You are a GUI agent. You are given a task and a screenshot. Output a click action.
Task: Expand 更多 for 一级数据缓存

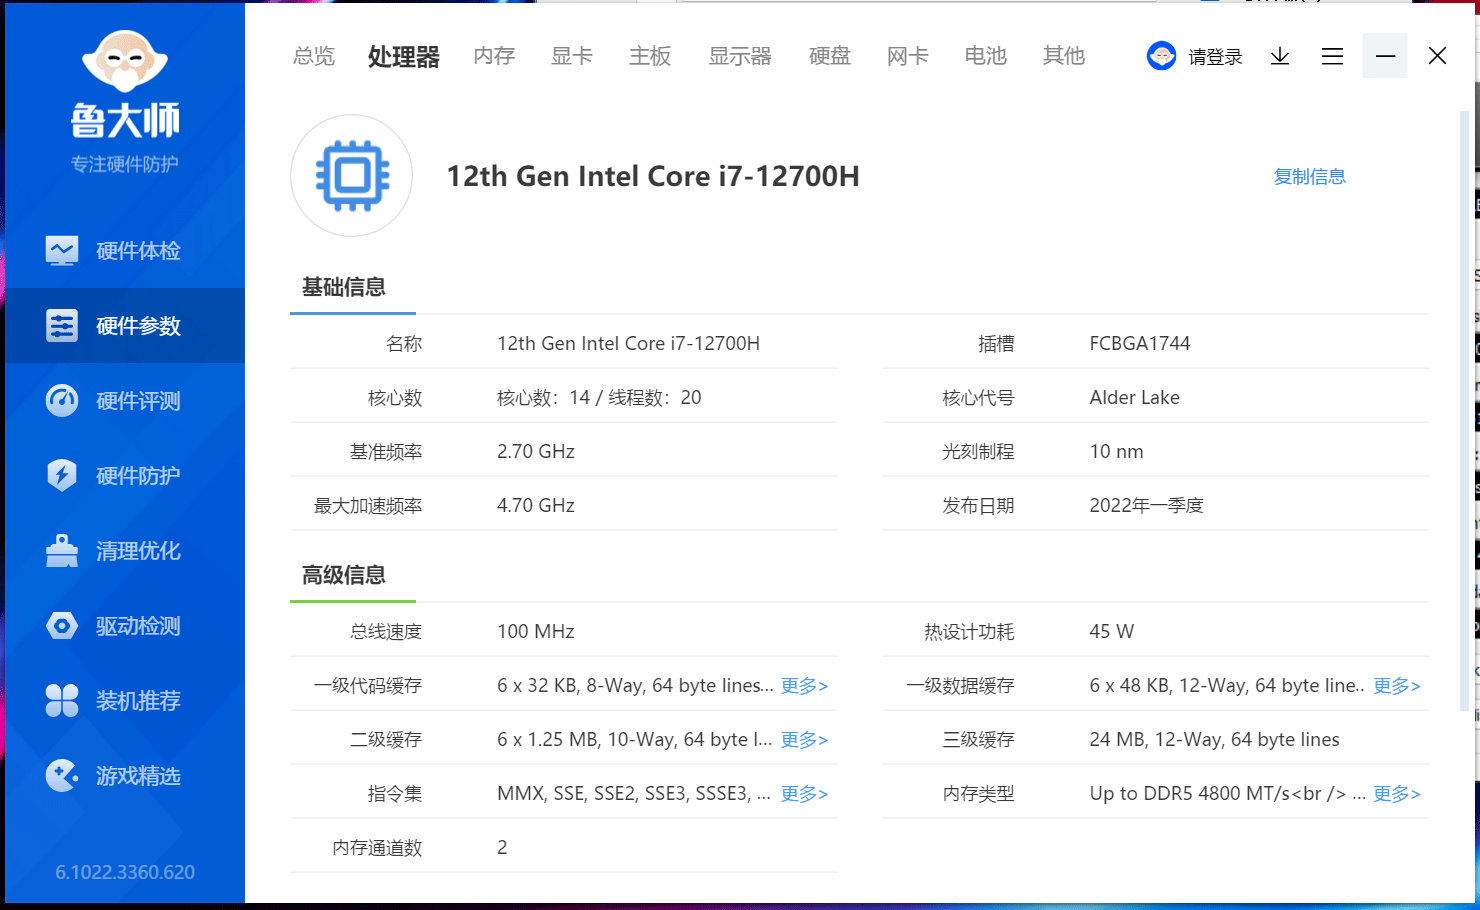pos(1396,686)
